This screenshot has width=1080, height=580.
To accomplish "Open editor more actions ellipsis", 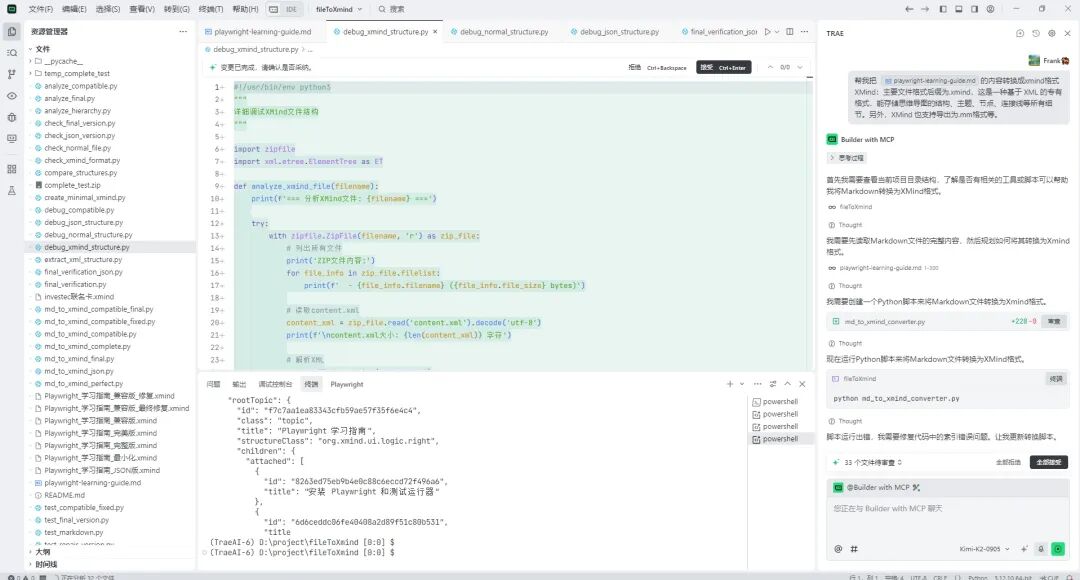I will [x=804, y=32].
